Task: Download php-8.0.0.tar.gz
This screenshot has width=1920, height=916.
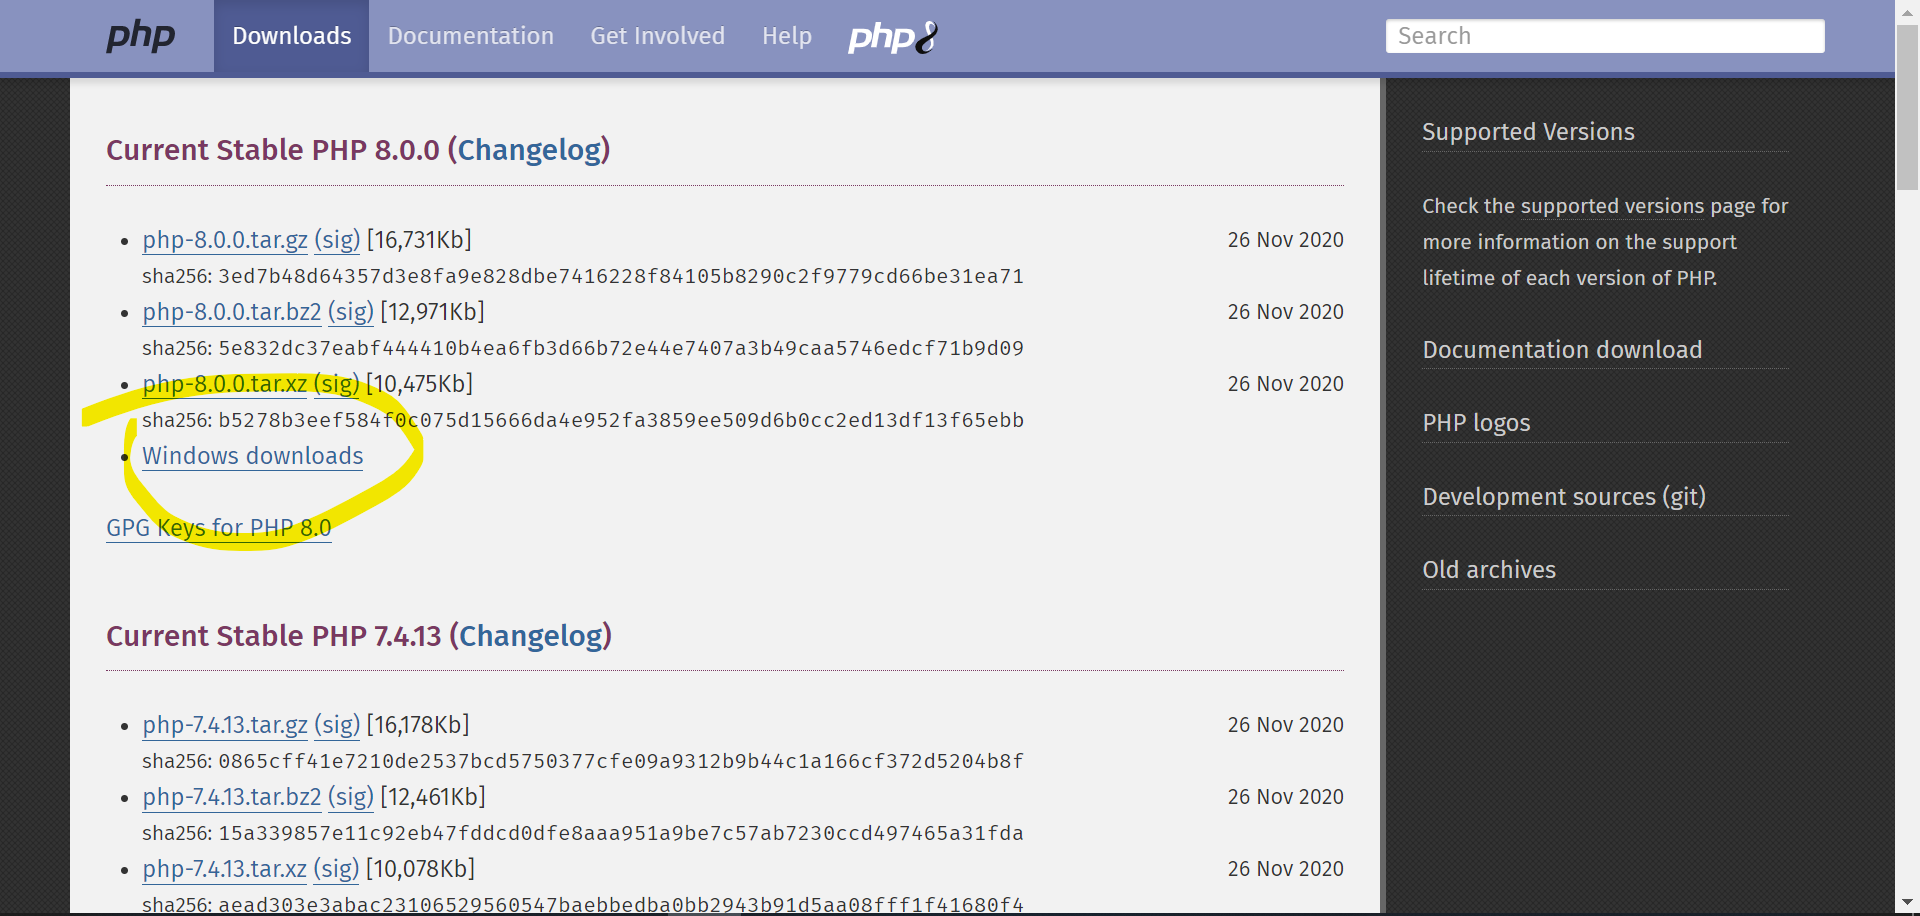Action: pyautogui.click(x=225, y=240)
